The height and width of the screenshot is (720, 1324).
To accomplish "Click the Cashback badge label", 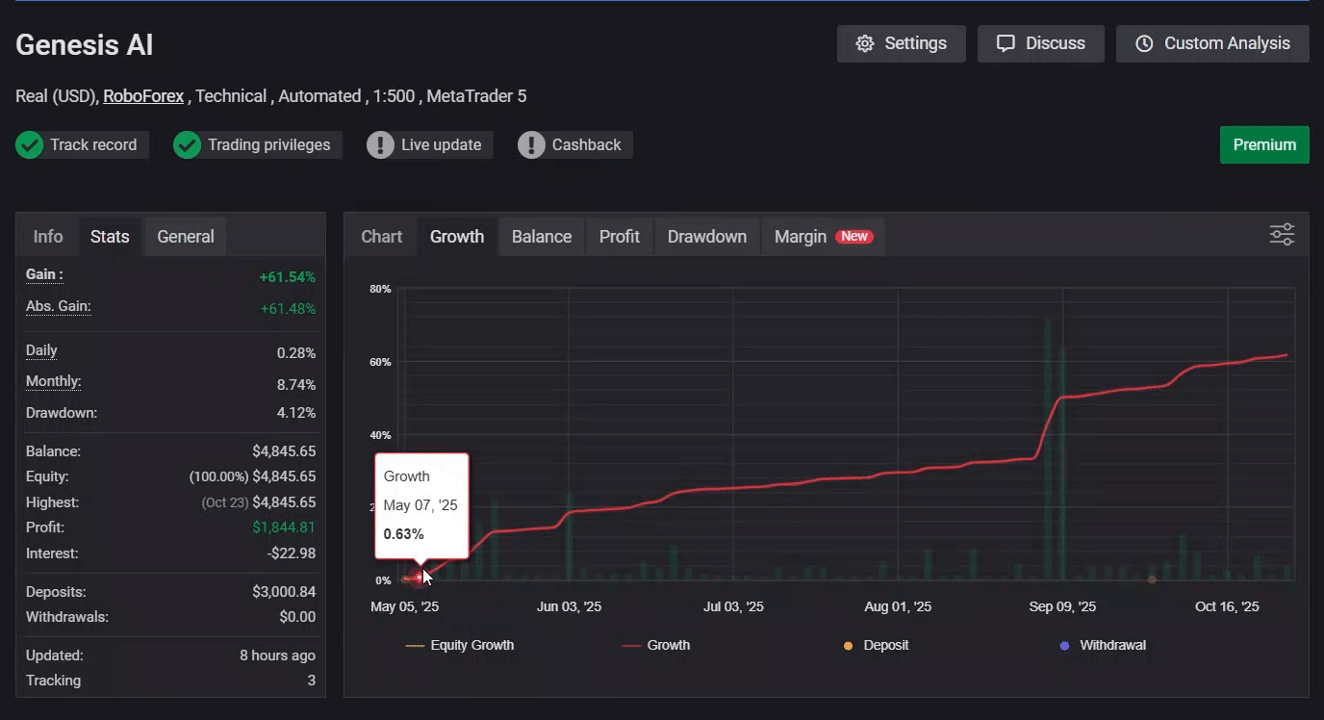I will pyautogui.click(x=587, y=145).
